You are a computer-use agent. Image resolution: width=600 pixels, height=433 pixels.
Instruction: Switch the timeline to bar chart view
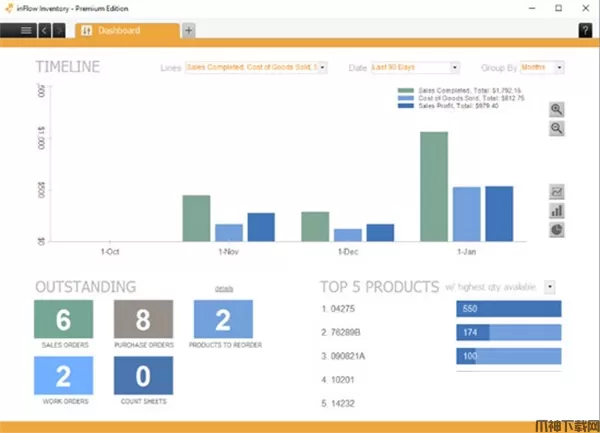click(557, 210)
